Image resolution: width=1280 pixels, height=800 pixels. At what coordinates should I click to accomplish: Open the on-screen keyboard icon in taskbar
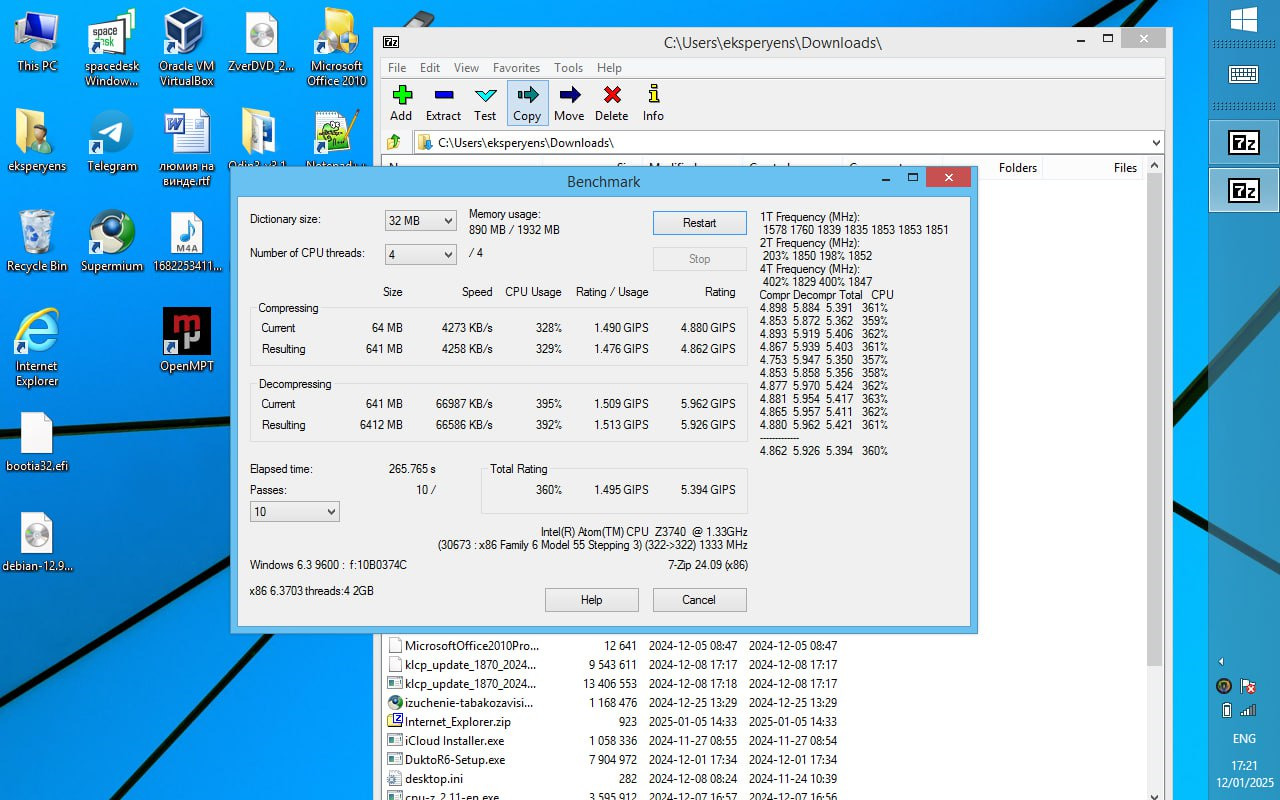(x=1243, y=74)
